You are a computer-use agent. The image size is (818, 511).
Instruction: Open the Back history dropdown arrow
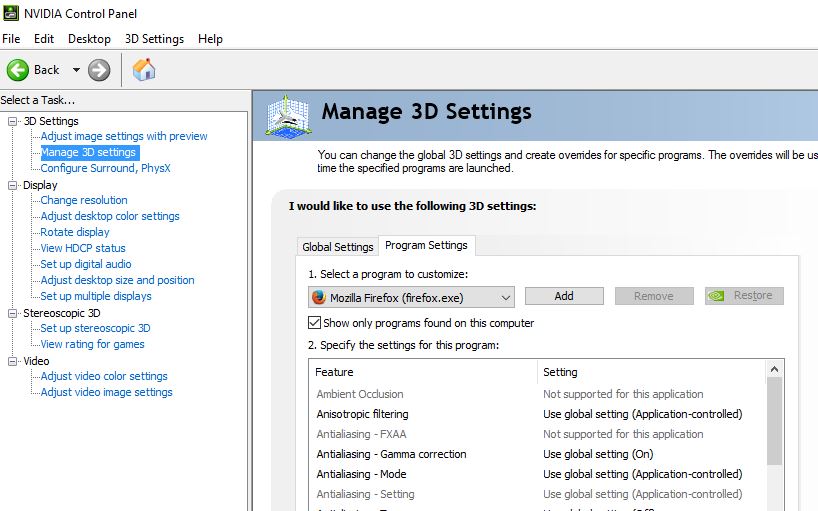76,70
